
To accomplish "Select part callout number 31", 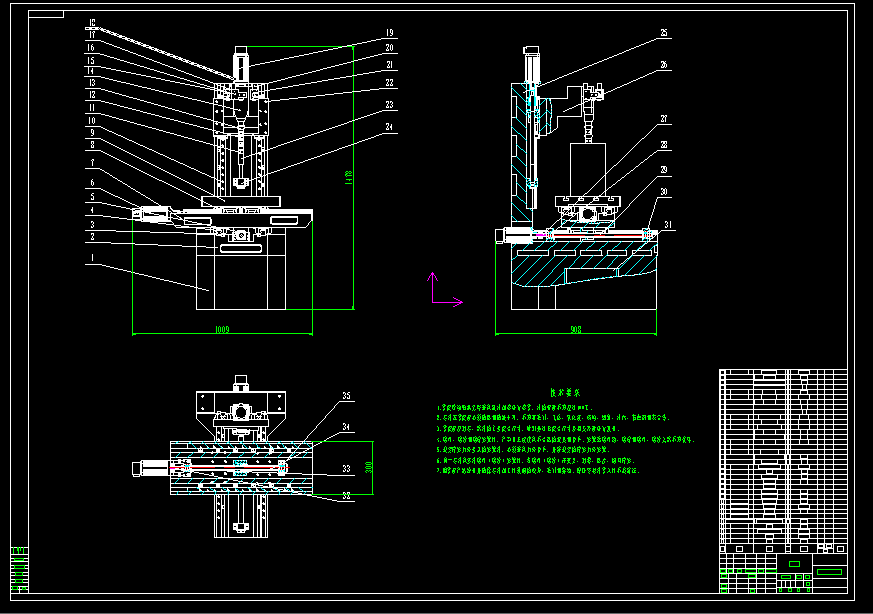I will click(x=668, y=224).
